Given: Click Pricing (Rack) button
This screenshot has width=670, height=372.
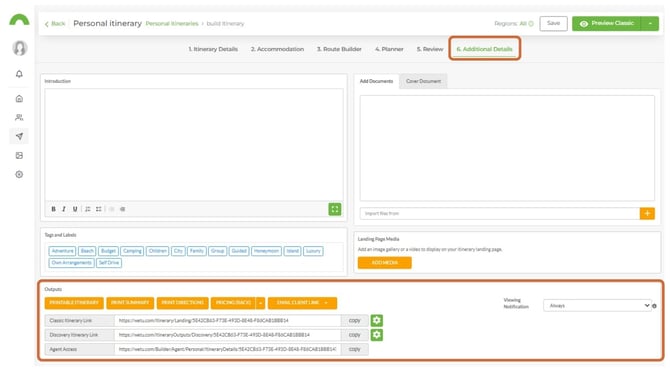Looking at the screenshot, I should tap(233, 303).
